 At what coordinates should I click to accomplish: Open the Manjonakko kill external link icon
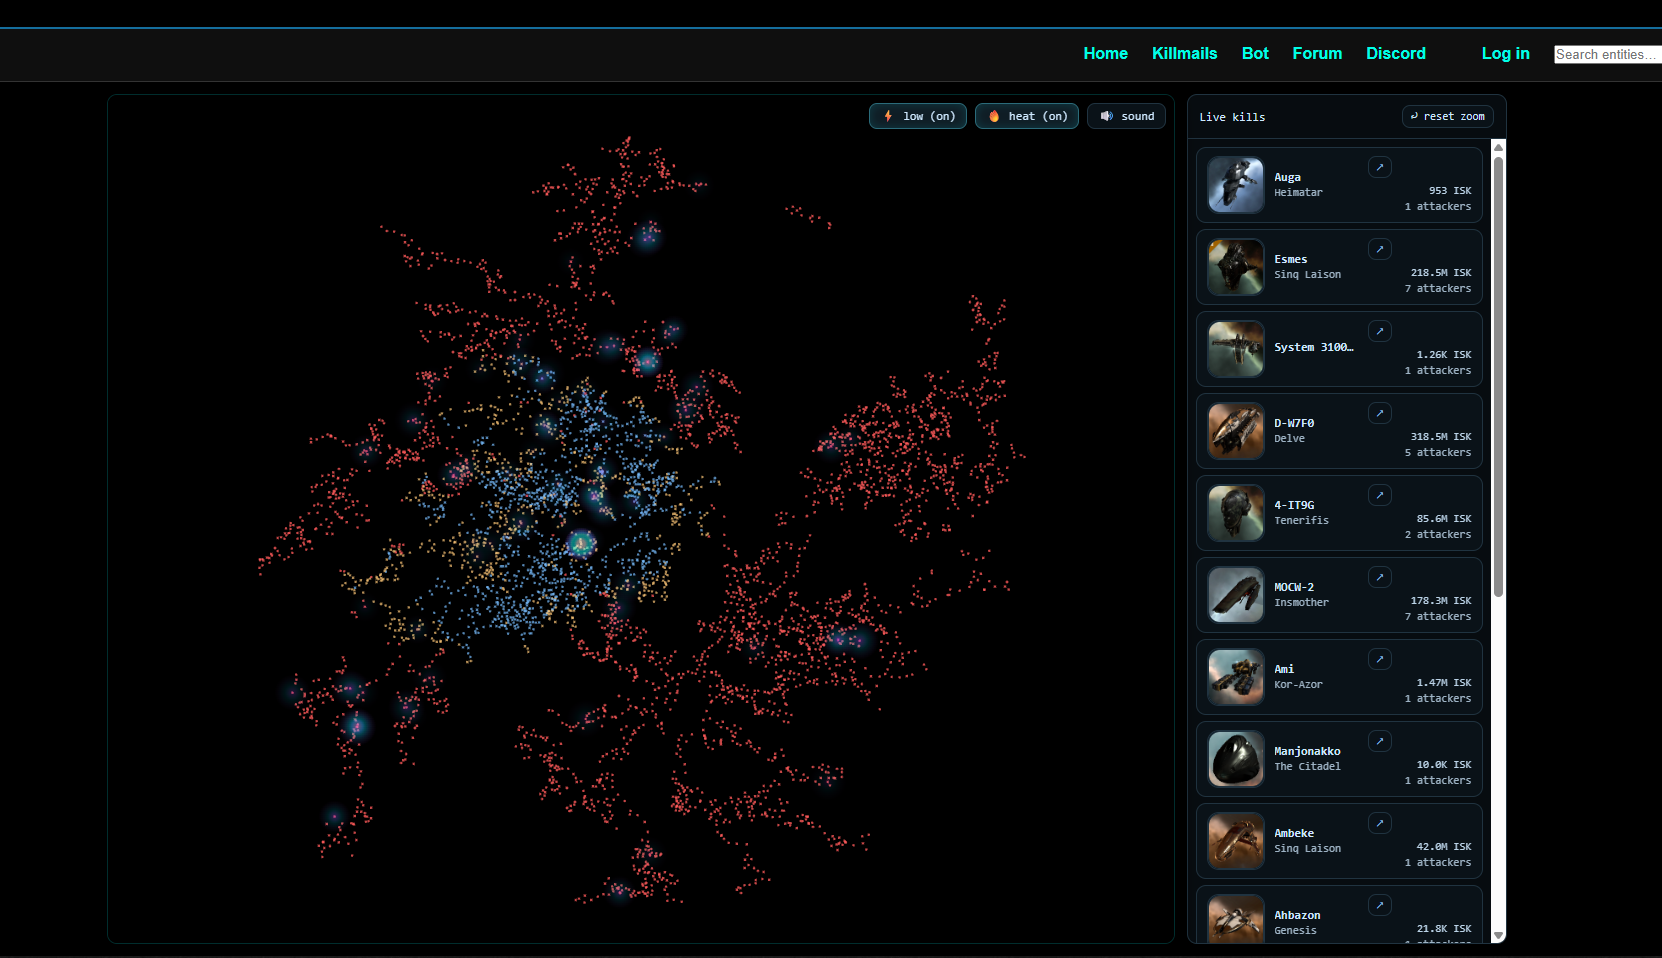coord(1380,741)
